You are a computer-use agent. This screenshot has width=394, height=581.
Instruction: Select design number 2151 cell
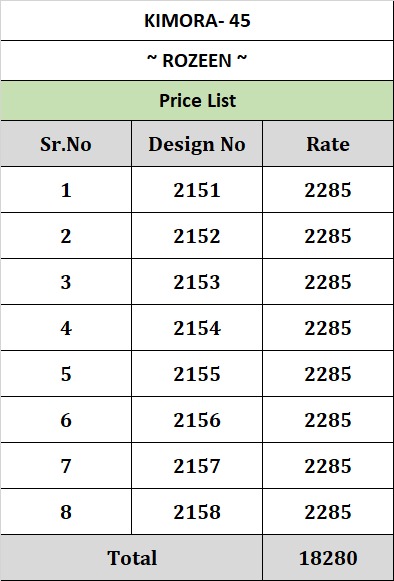coord(197,190)
